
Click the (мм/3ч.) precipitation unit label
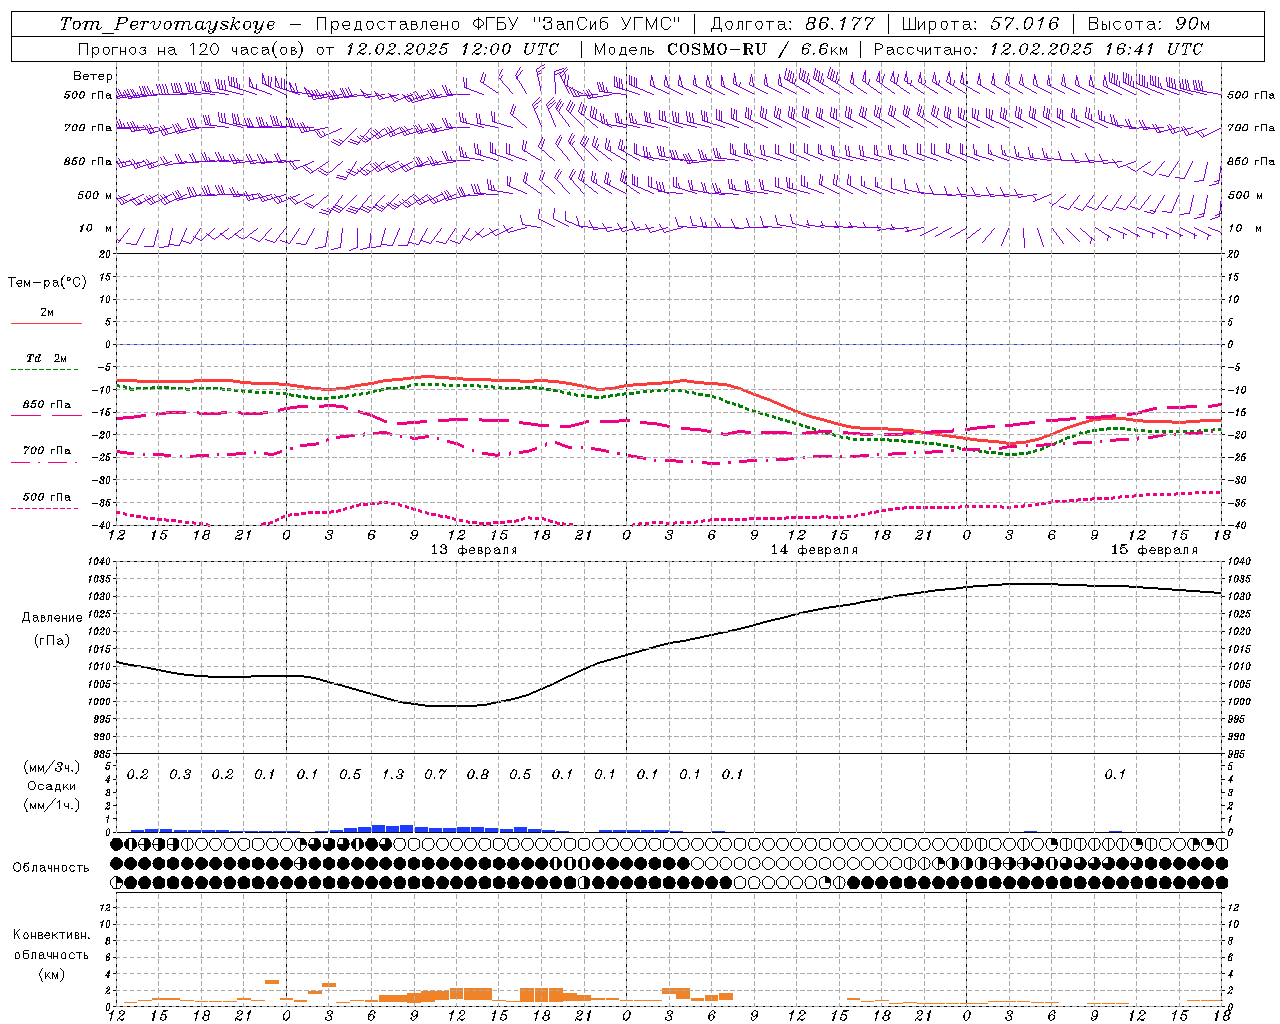(52, 767)
